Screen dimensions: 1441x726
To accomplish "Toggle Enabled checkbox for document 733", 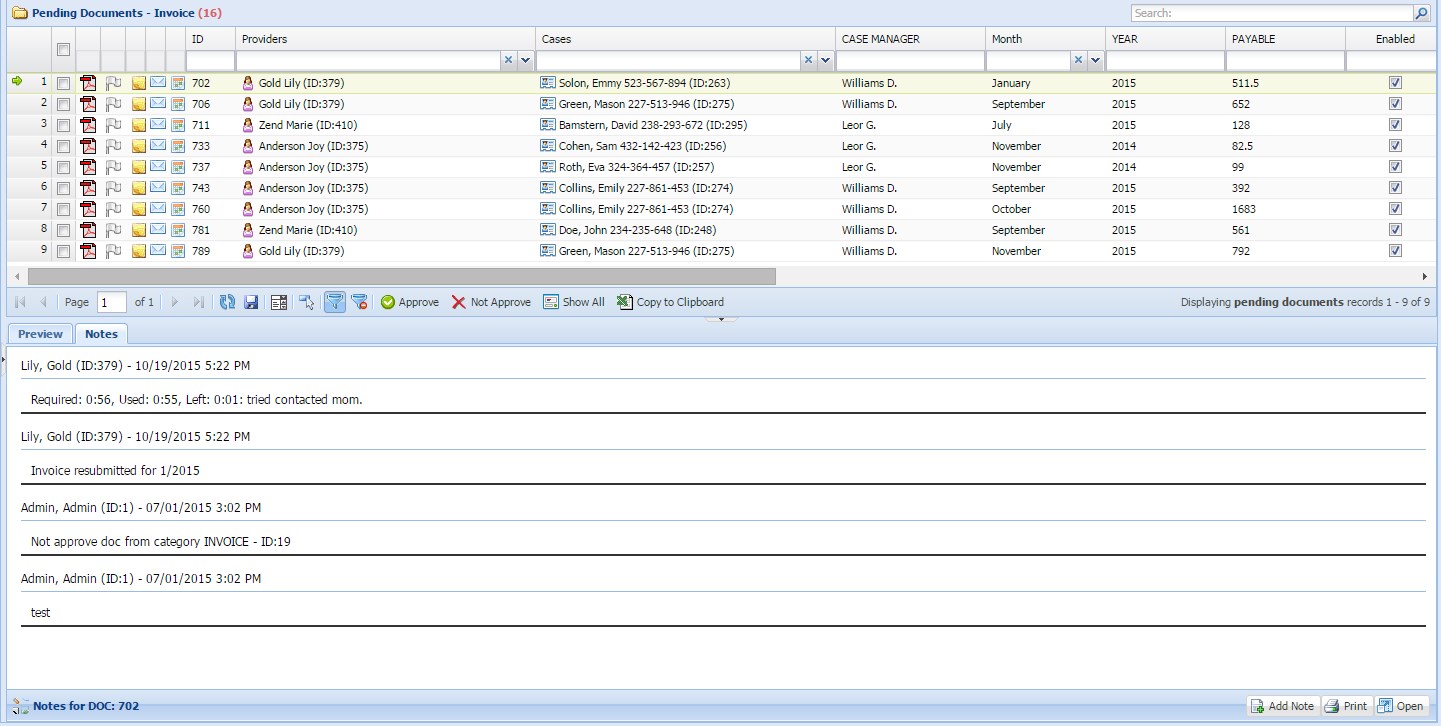I will point(1396,146).
